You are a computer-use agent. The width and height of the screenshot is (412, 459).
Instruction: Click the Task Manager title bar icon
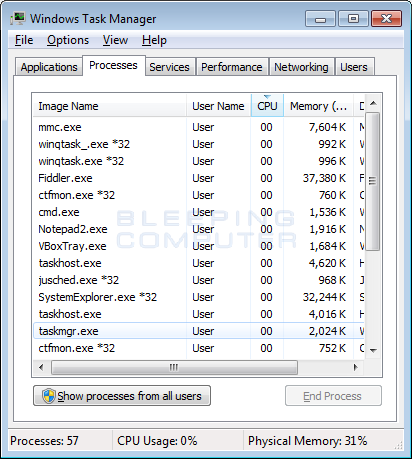point(18,18)
